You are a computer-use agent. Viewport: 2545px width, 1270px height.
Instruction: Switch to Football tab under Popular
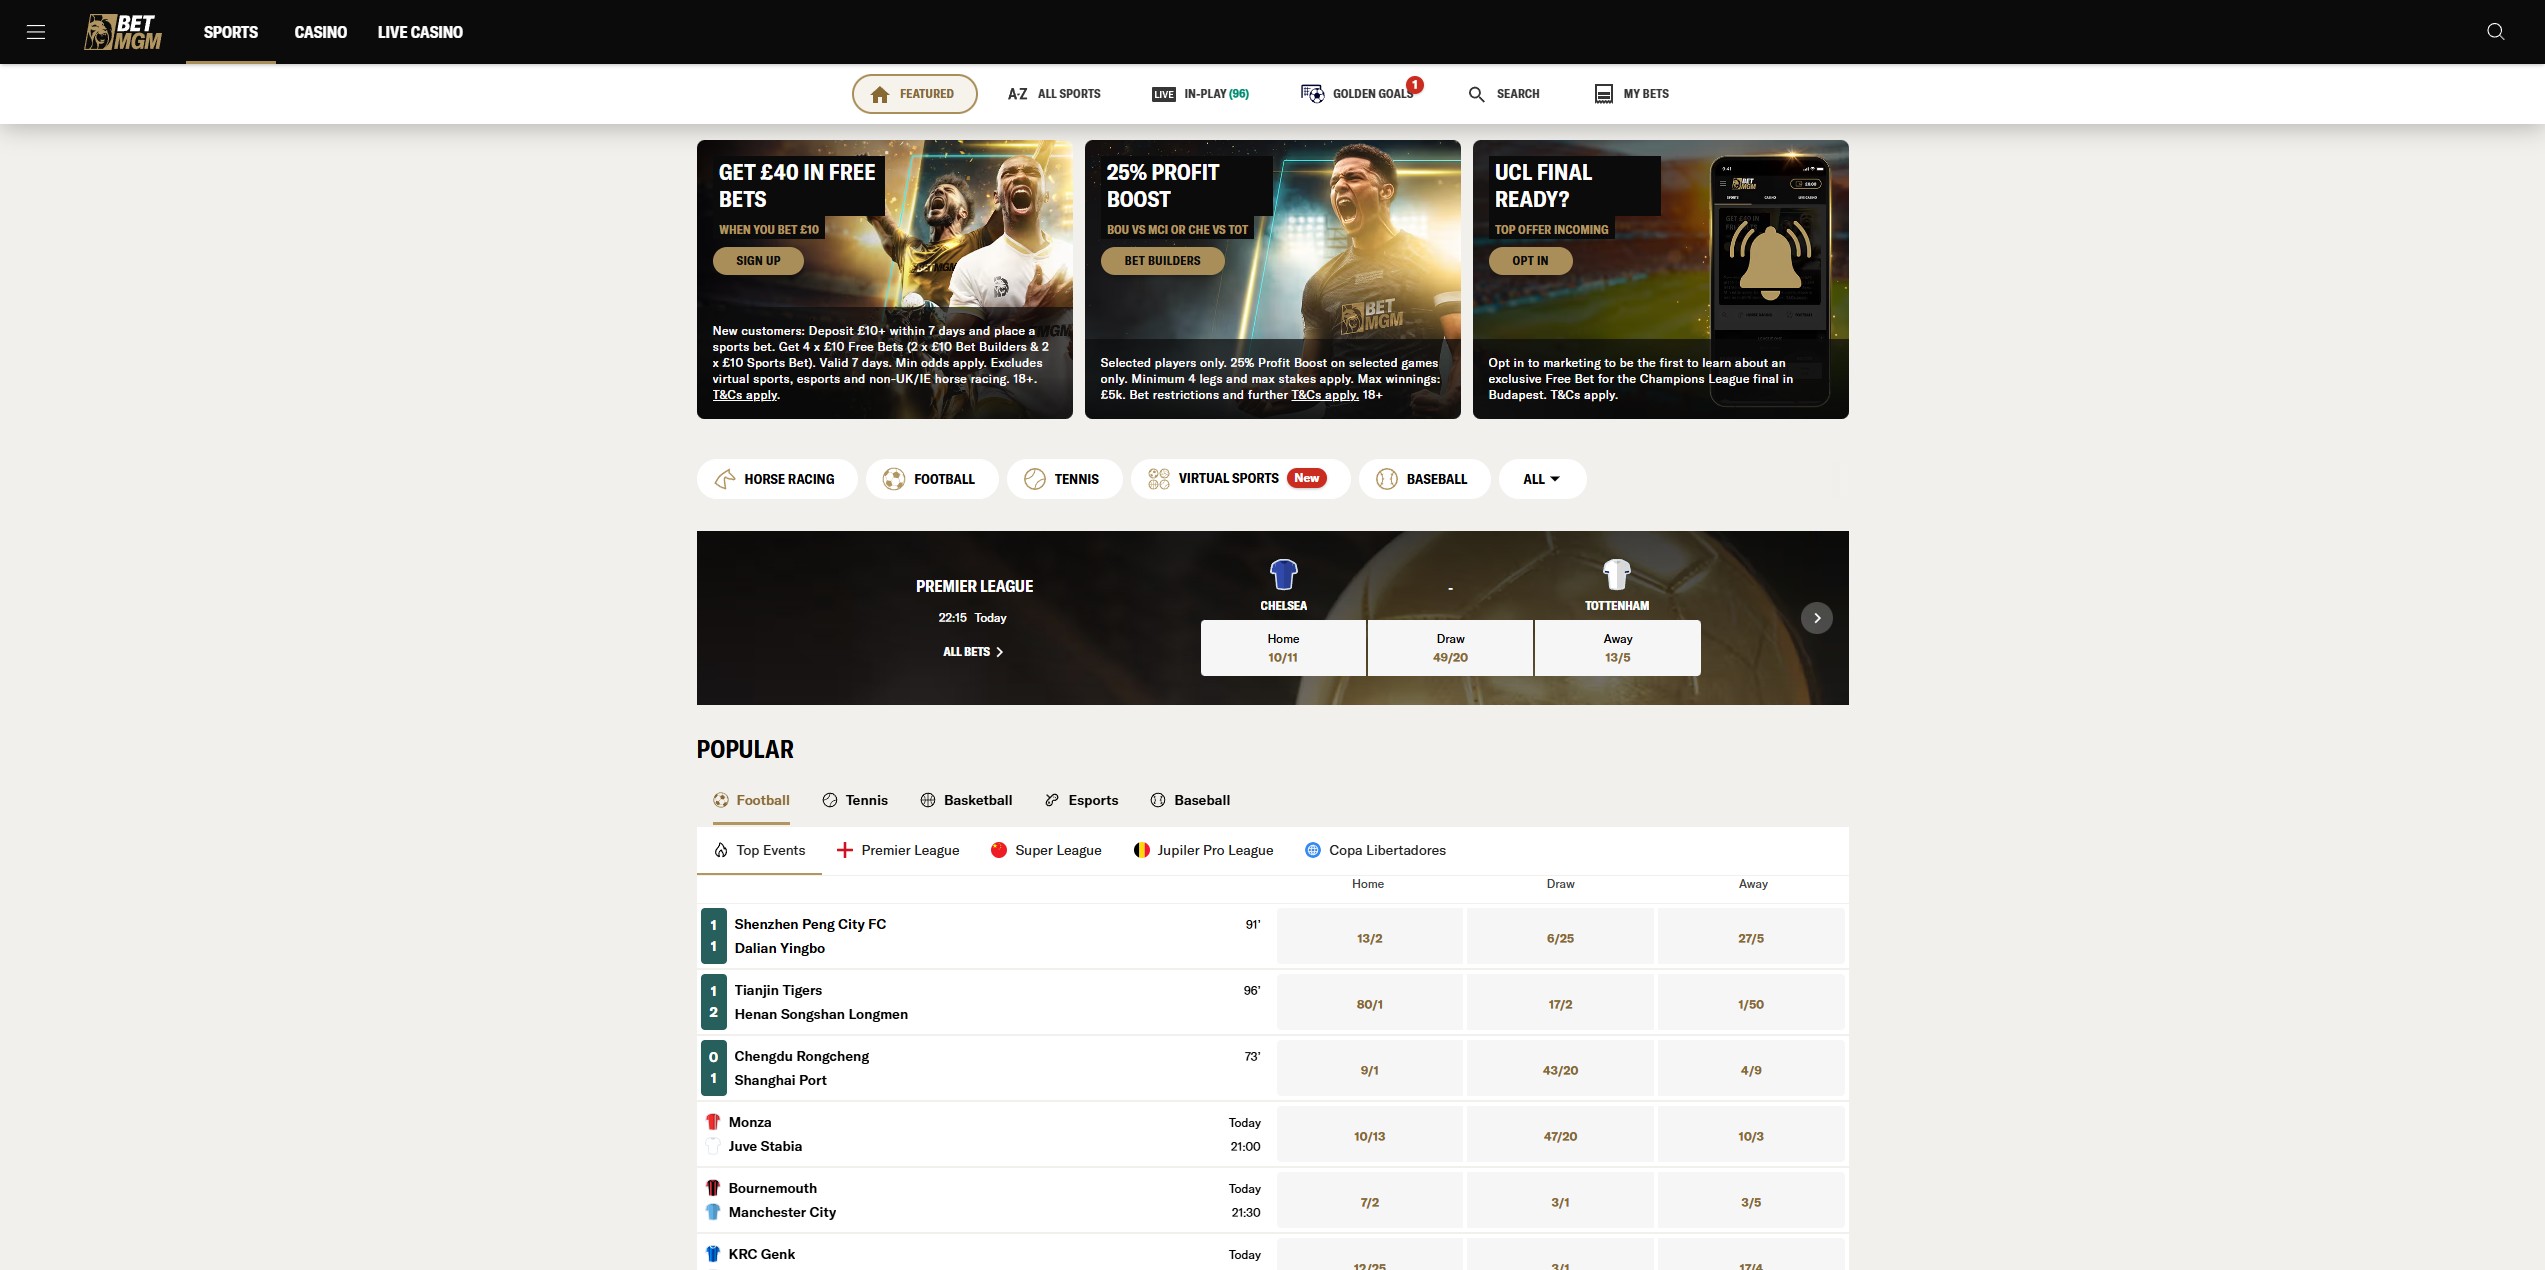pos(751,800)
